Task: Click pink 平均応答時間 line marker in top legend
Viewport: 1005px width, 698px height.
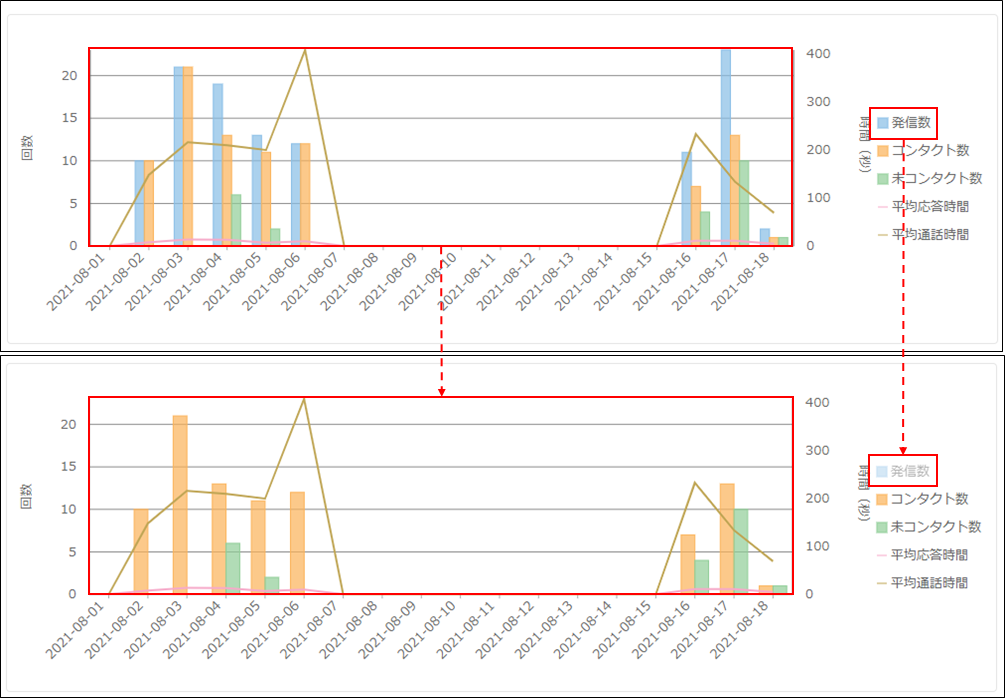Action: coord(883,207)
